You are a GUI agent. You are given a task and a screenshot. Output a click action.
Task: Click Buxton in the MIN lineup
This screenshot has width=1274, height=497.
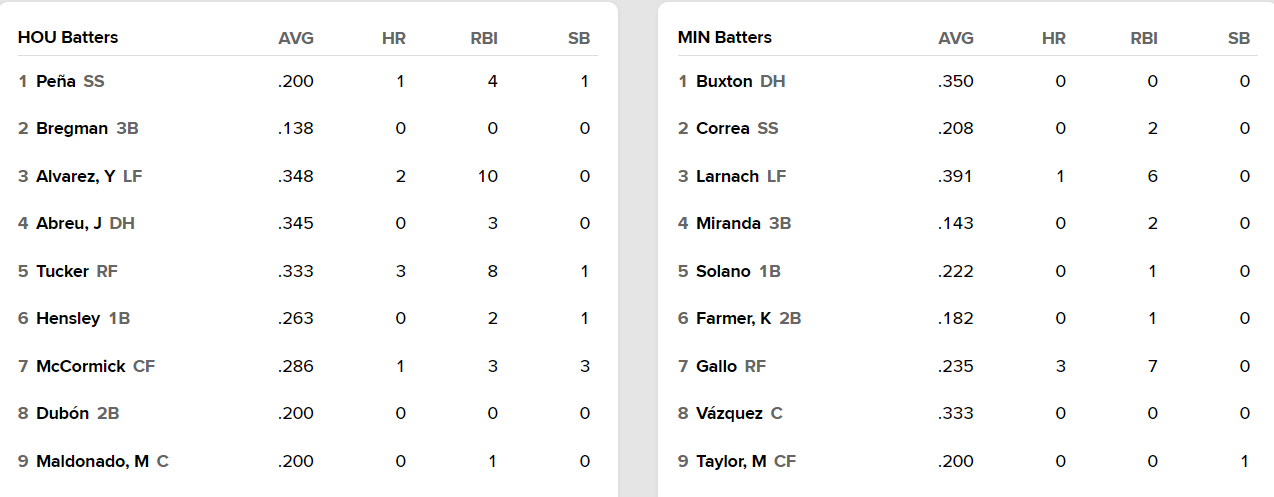point(724,81)
